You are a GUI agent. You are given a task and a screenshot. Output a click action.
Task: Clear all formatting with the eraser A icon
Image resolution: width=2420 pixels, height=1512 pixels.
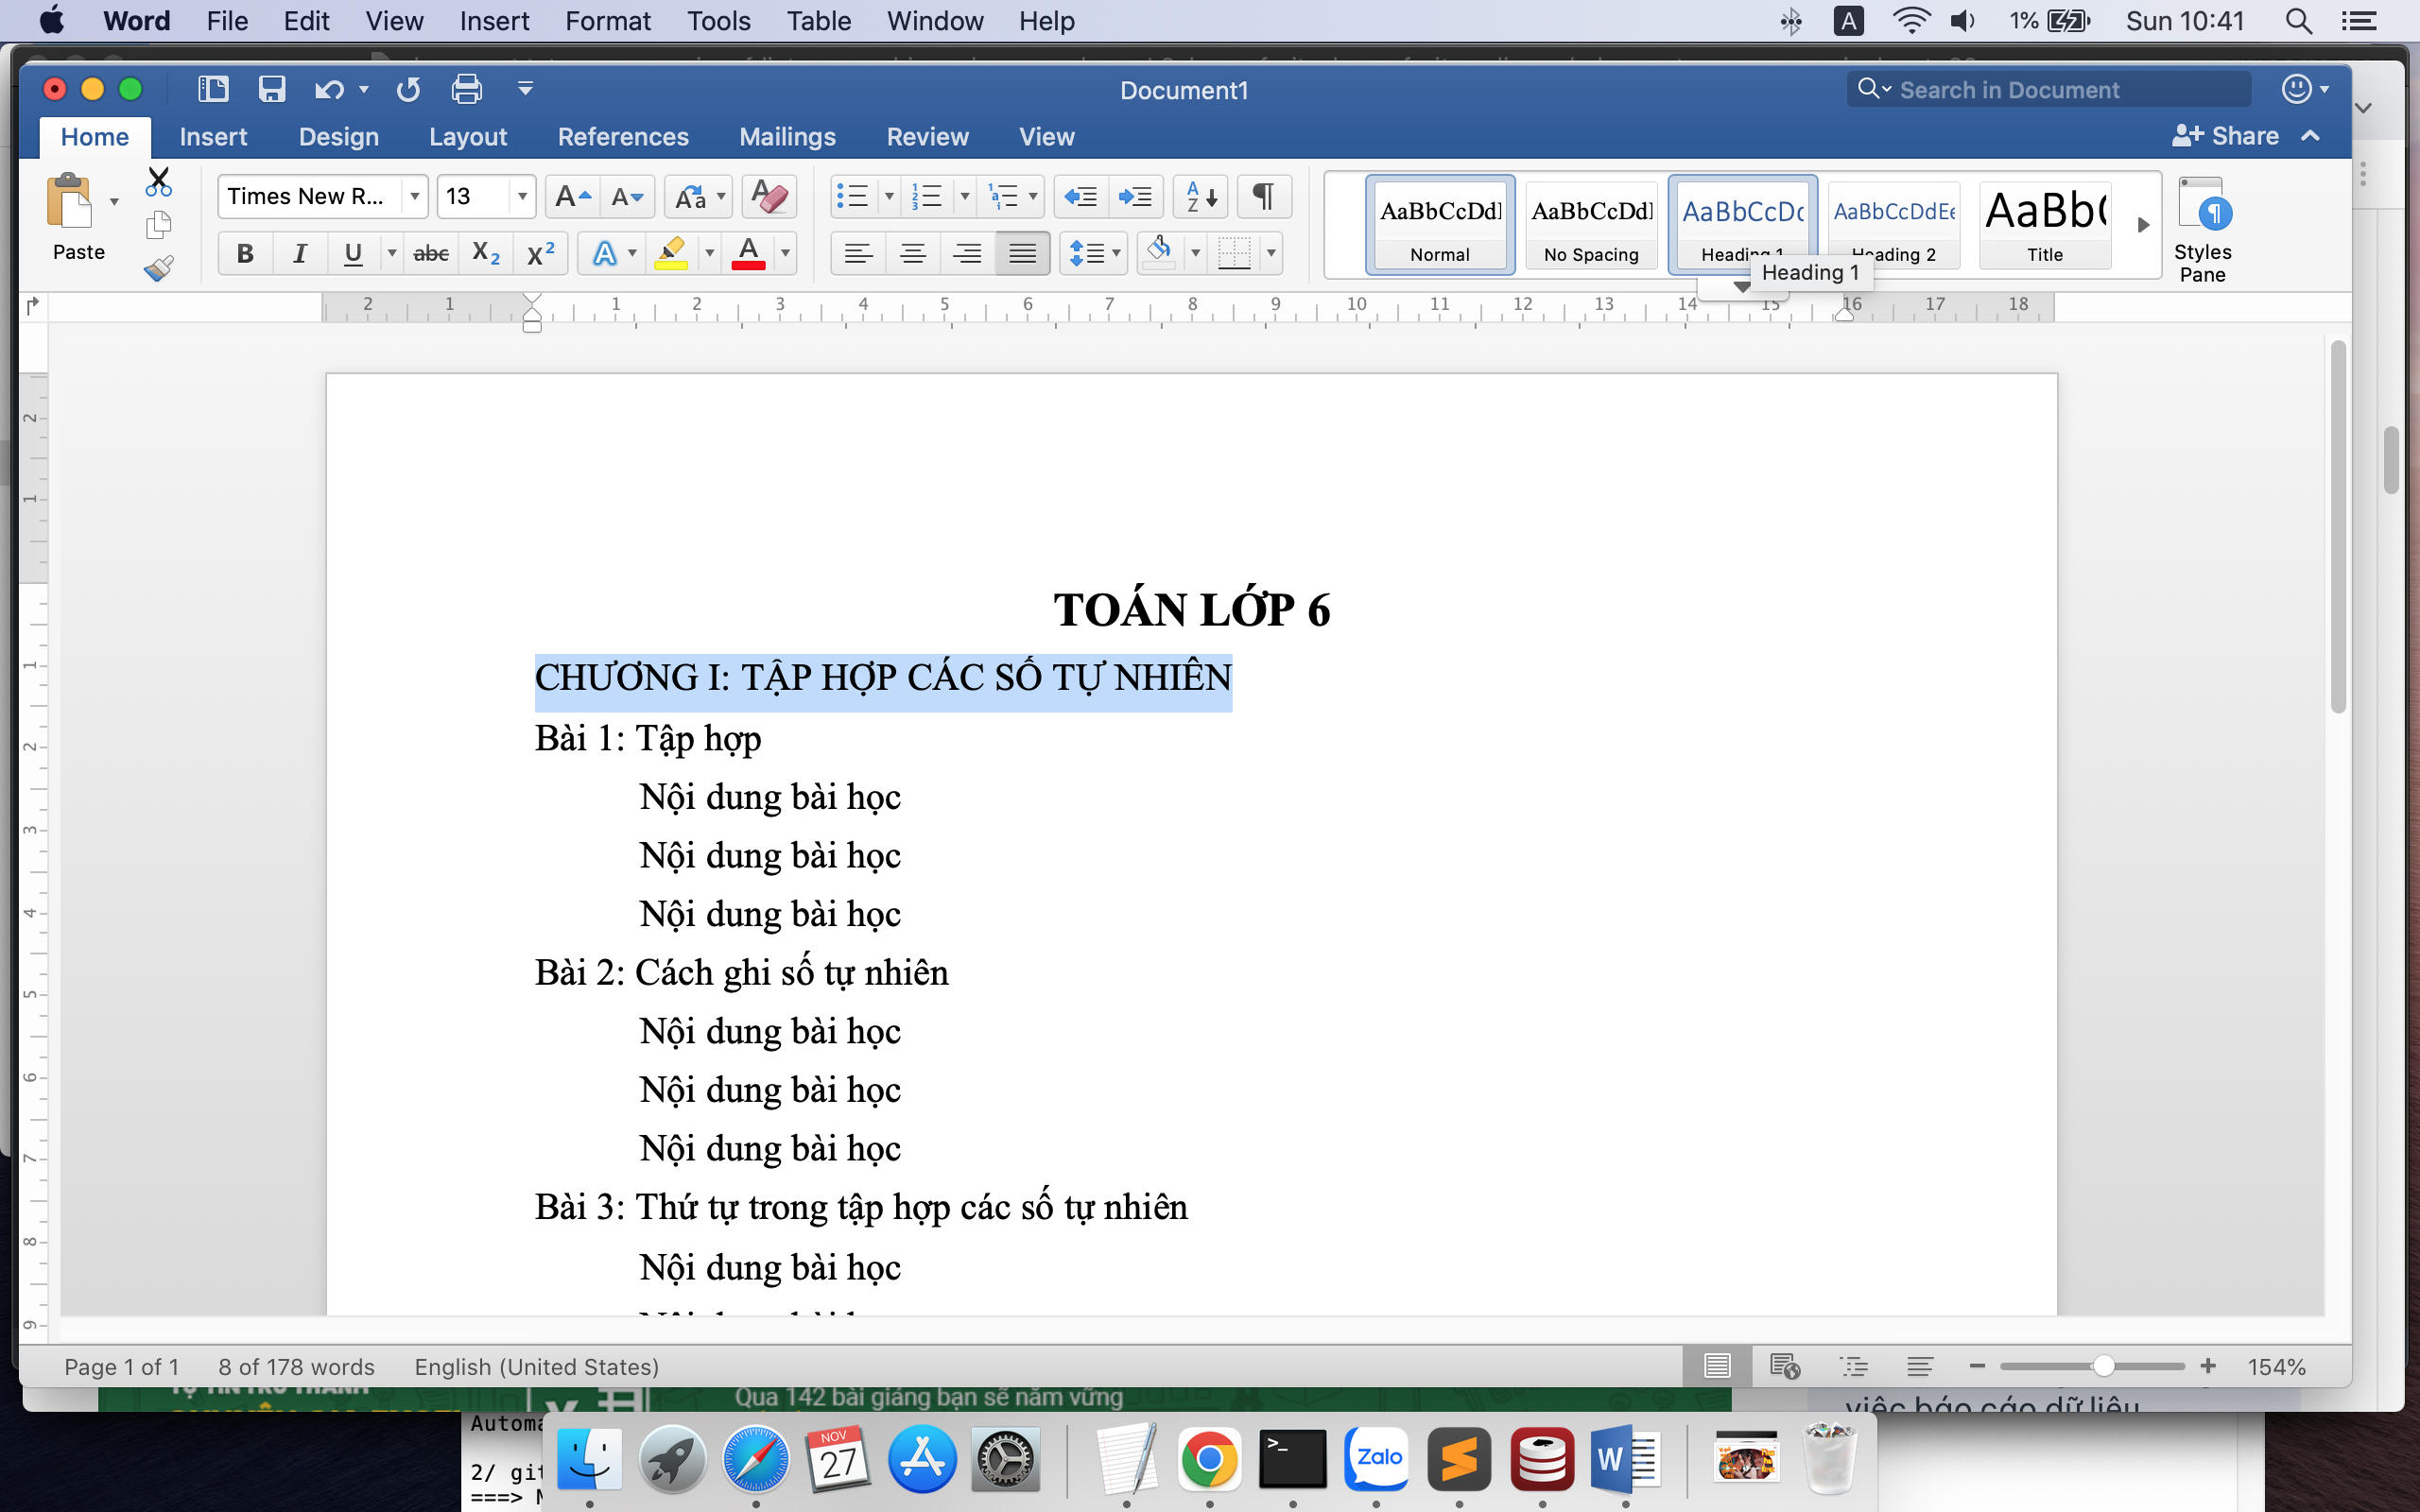[x=769, y=196]
